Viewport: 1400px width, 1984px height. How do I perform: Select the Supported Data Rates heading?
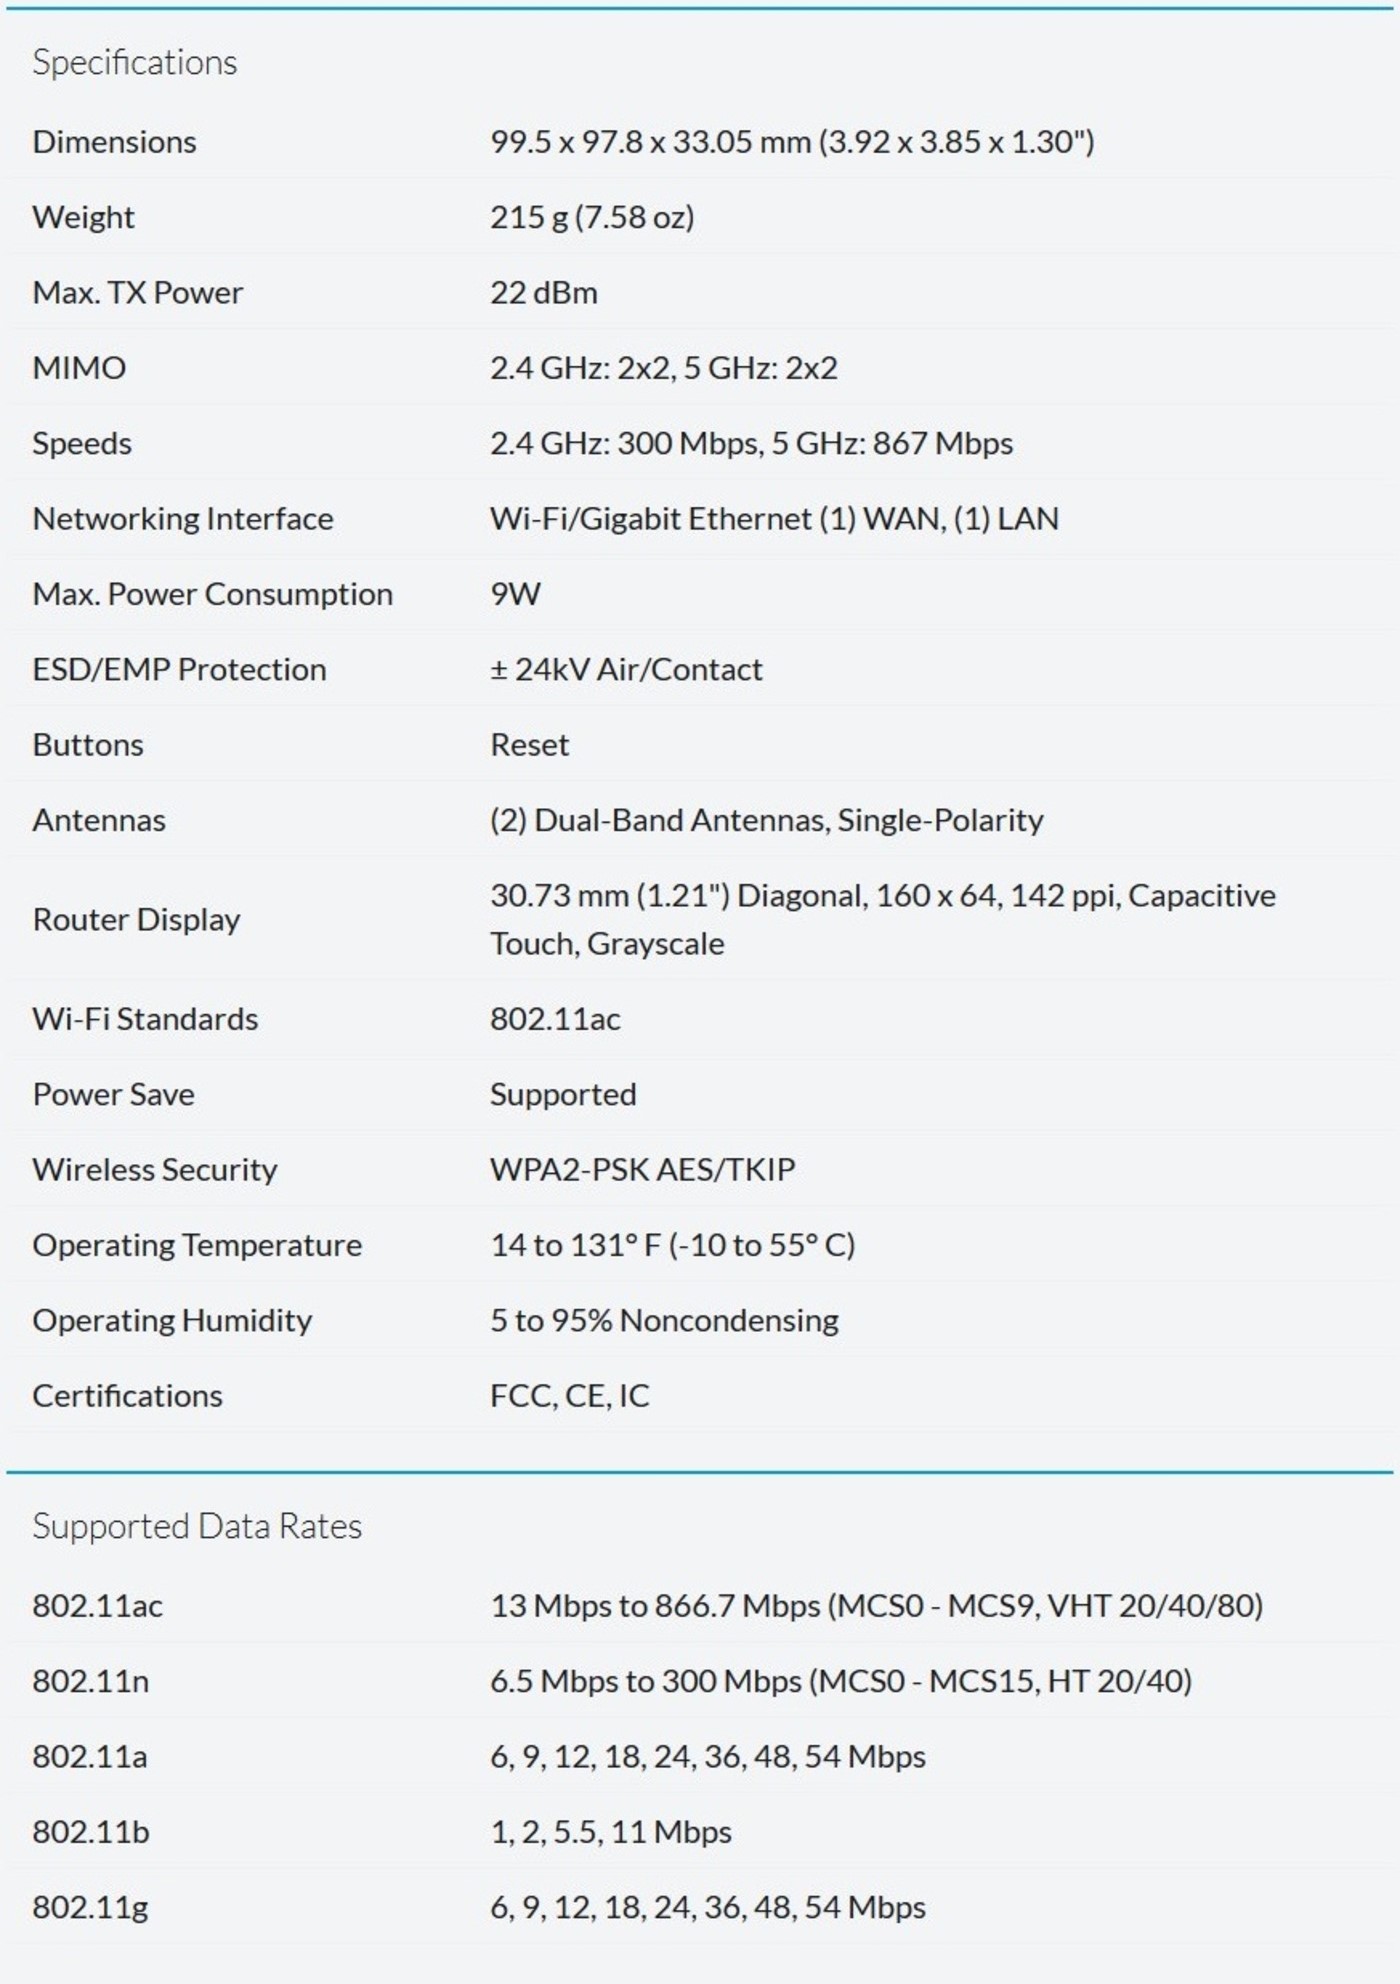197,1527
